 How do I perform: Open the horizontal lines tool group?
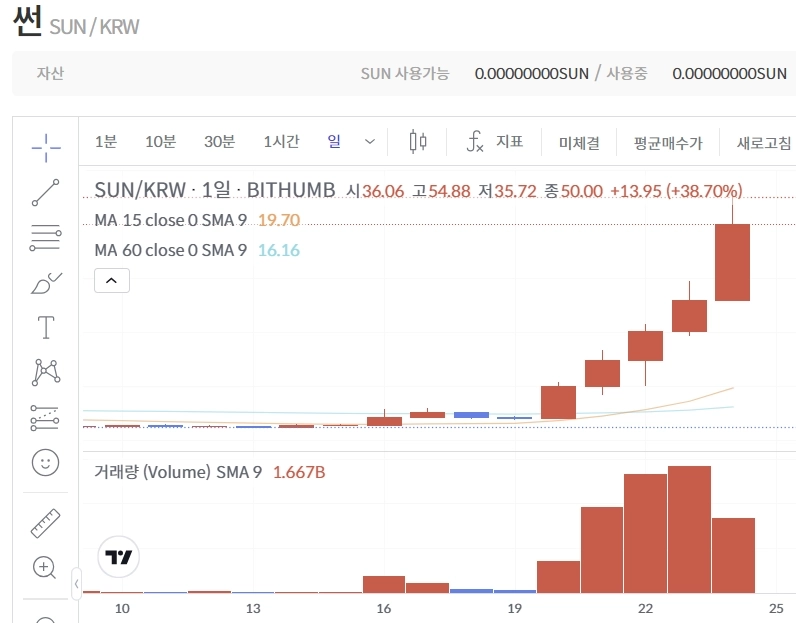[x=46, y=238]
